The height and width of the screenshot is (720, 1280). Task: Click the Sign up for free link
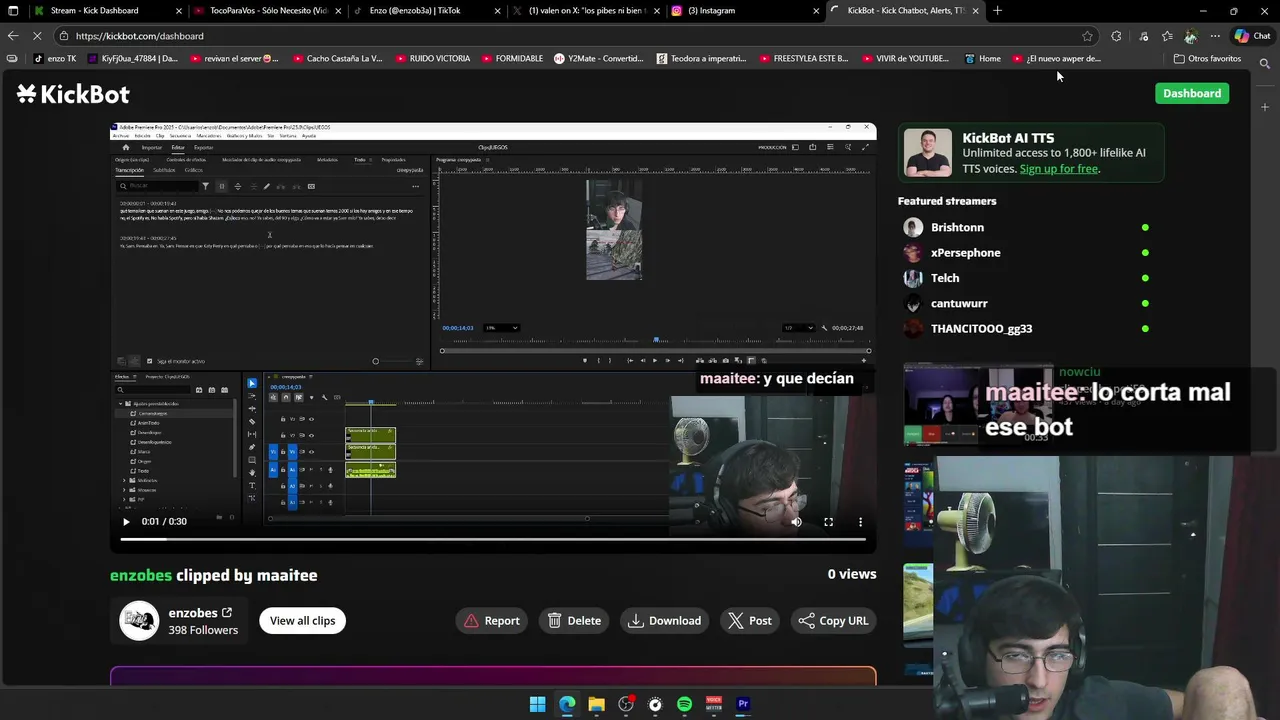1059,169
